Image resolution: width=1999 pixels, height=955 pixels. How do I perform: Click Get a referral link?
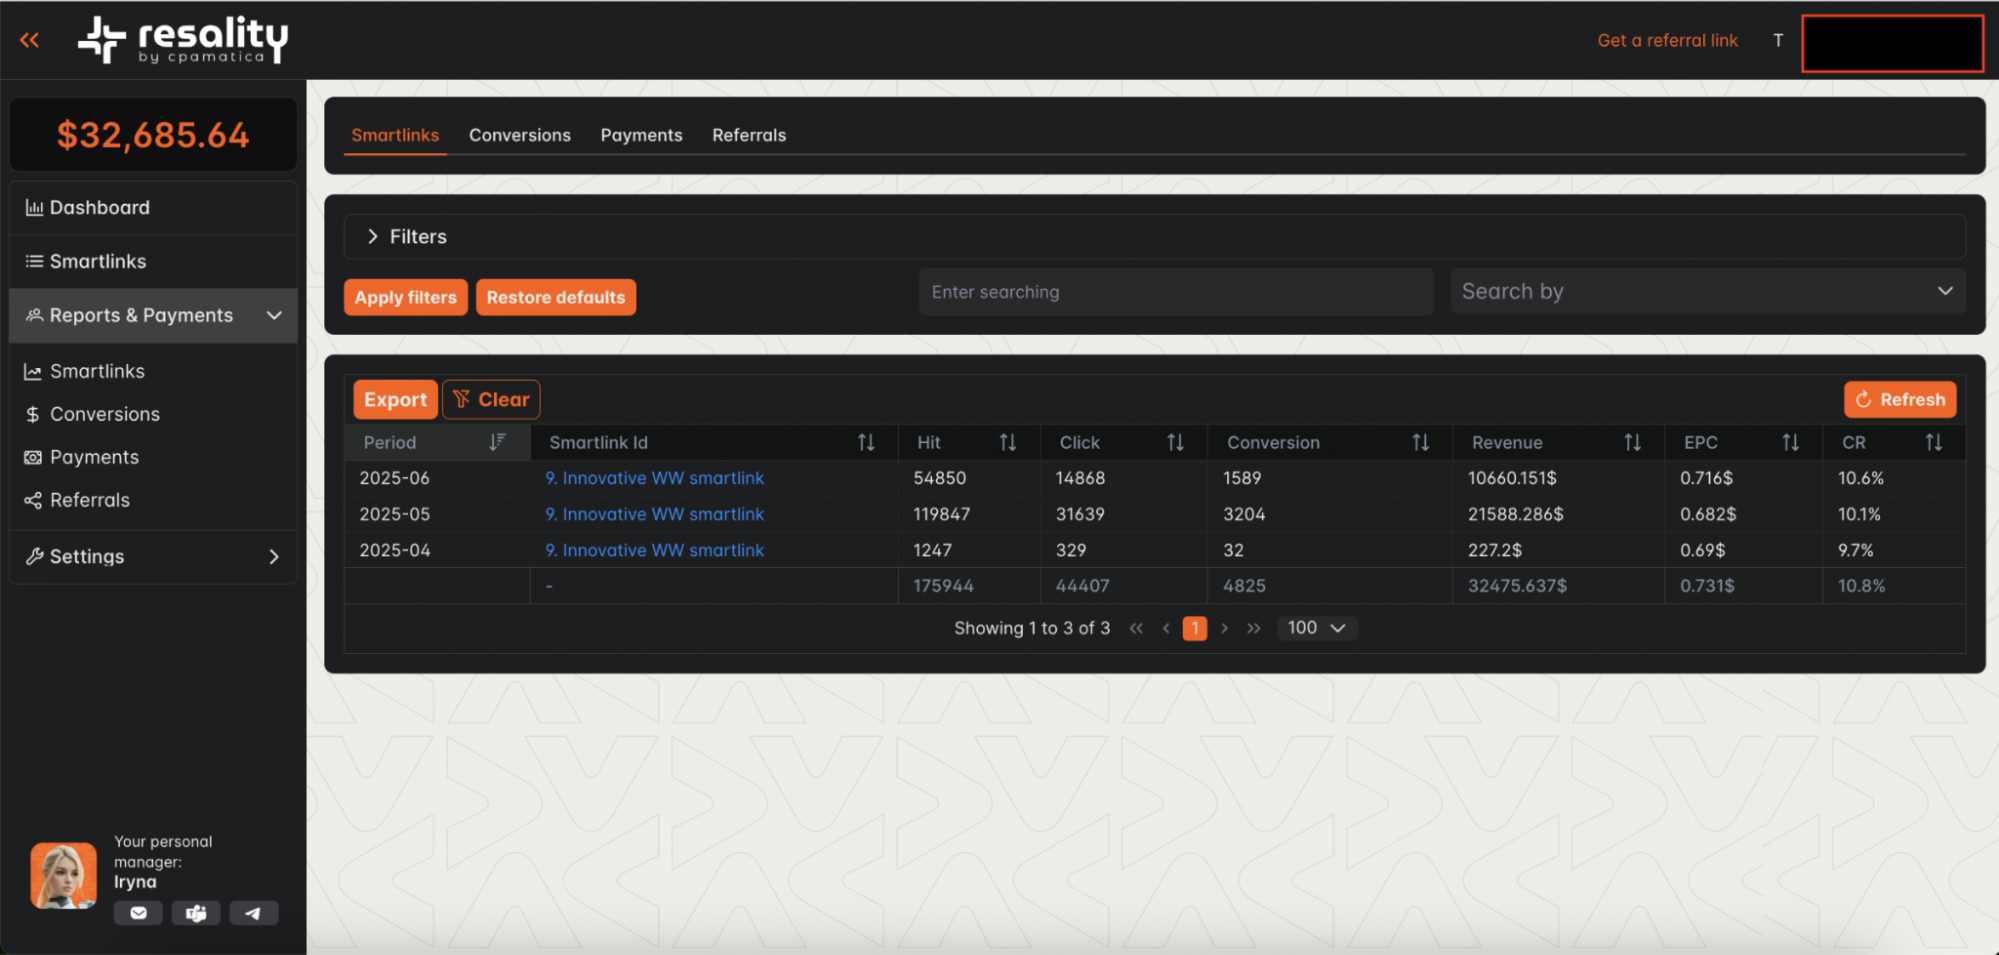pyautogui.click(x=1667, y=41)
